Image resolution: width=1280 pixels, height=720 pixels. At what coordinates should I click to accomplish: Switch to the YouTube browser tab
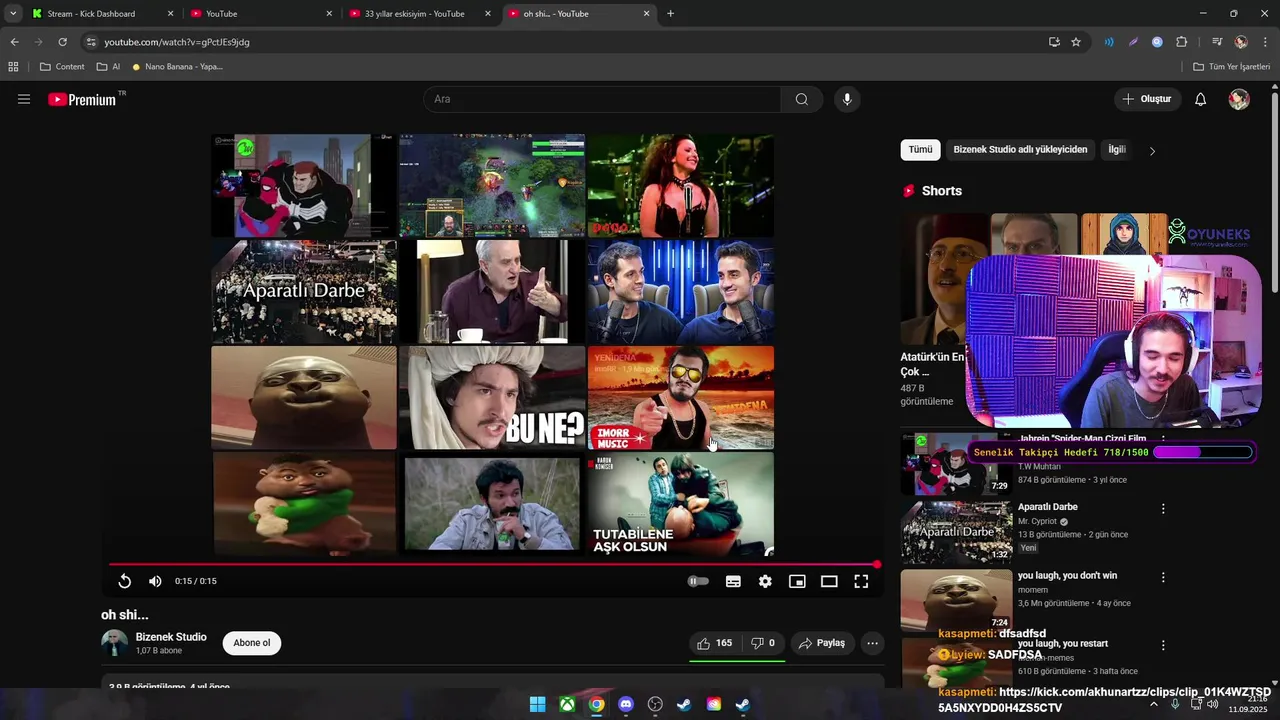click(262, 14)
